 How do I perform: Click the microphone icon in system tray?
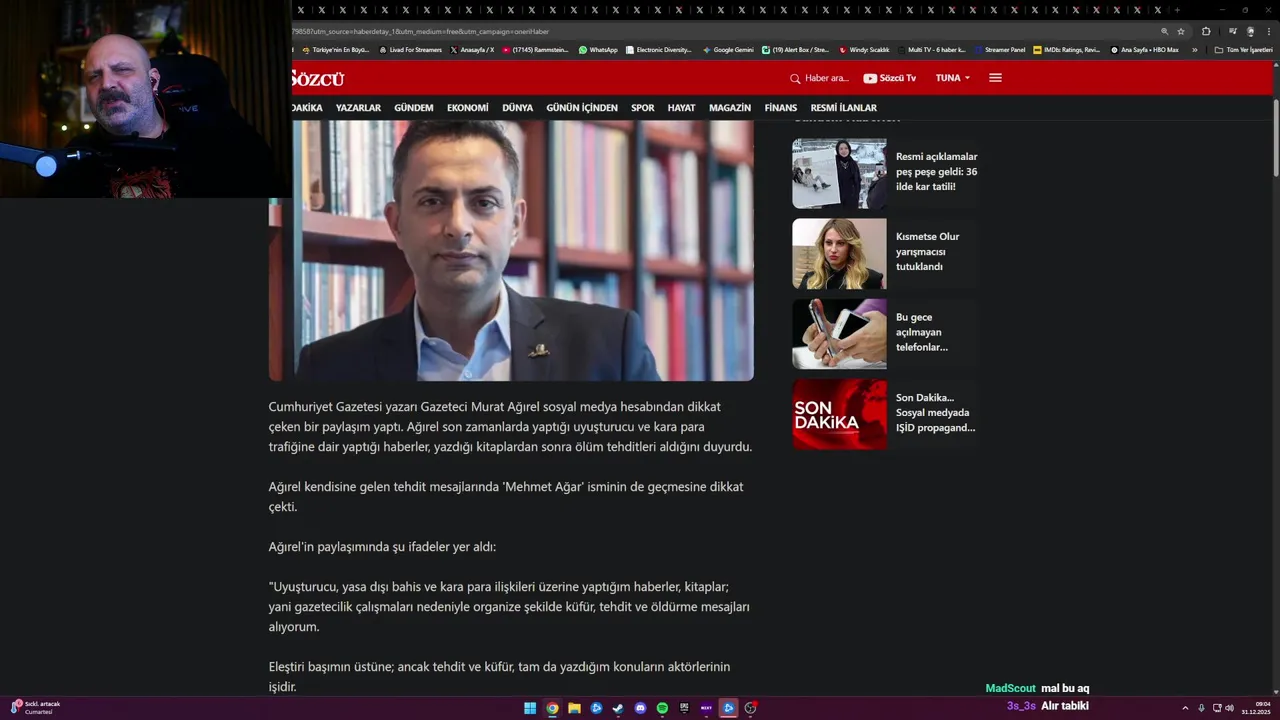point(1201,708)
